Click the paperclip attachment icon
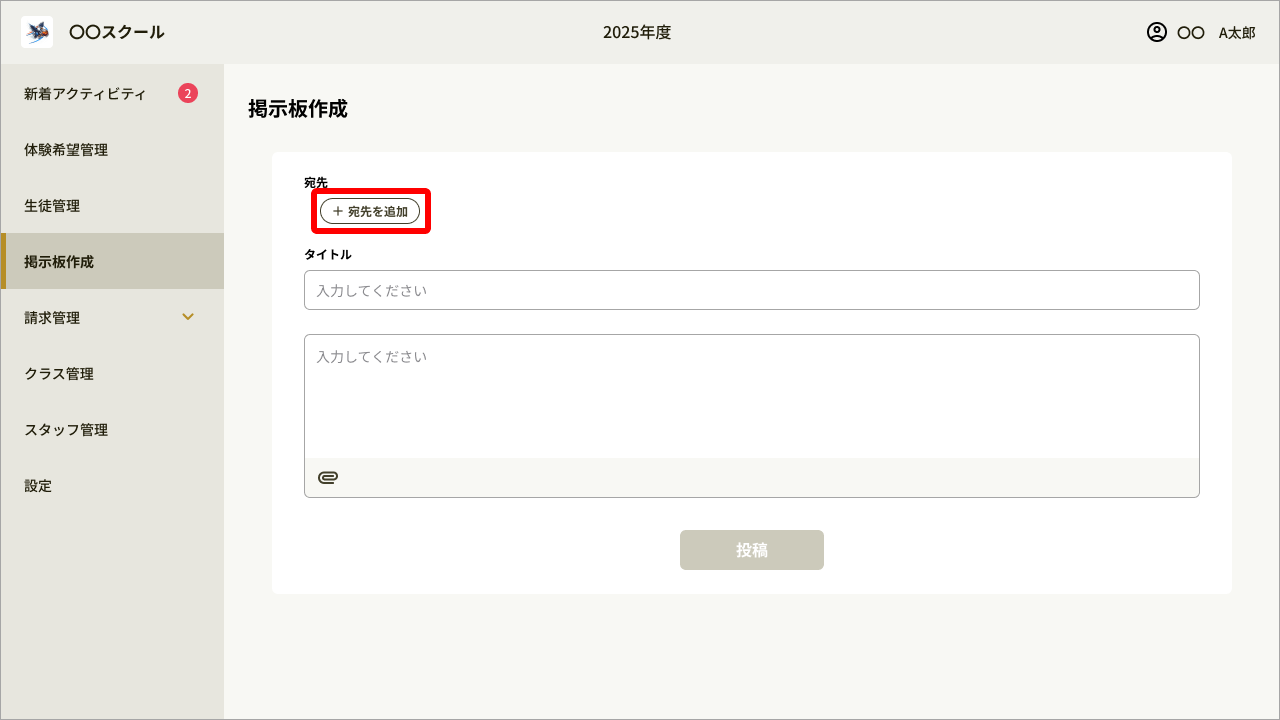 (x=327, y=477)
